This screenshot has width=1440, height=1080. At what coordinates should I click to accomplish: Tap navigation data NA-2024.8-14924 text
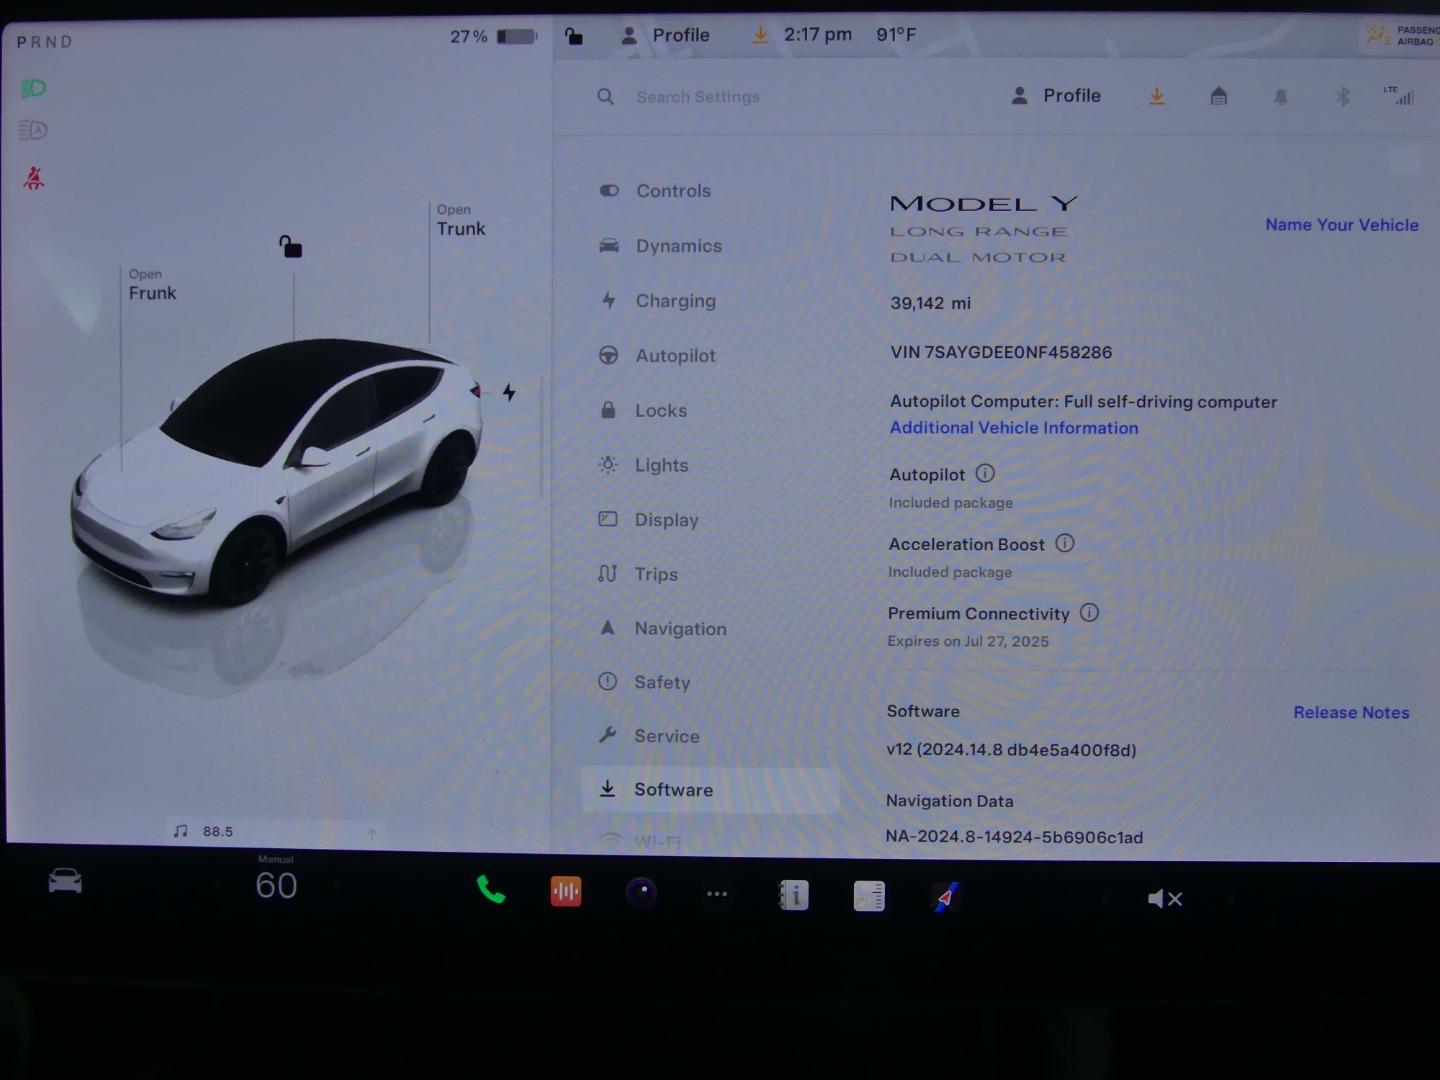coord(1014,837)
